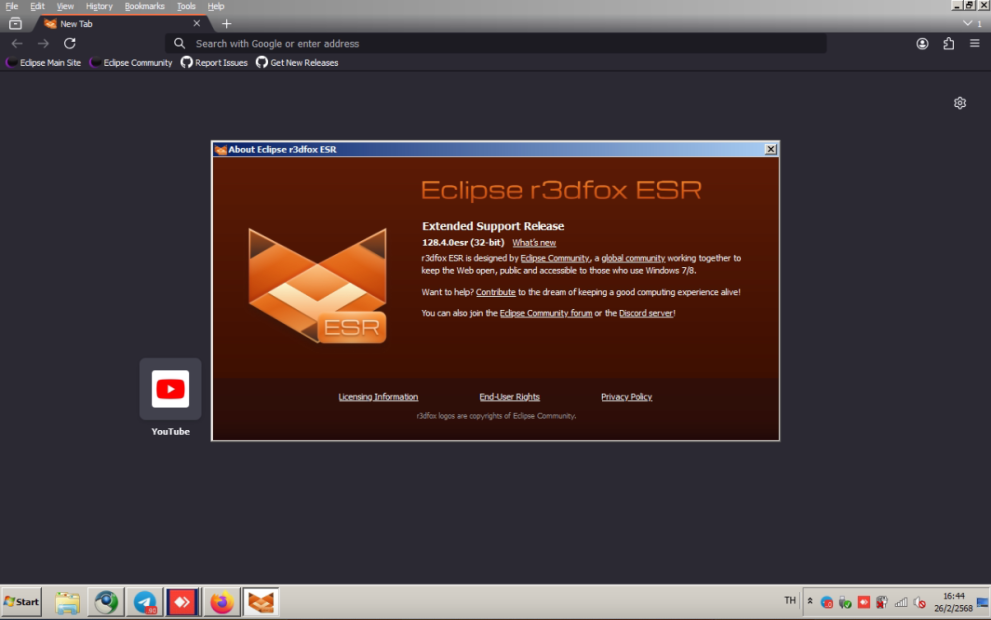Close the New Tab tab
This screenshot has height=620, width=991.
click(x=197, y=23)
